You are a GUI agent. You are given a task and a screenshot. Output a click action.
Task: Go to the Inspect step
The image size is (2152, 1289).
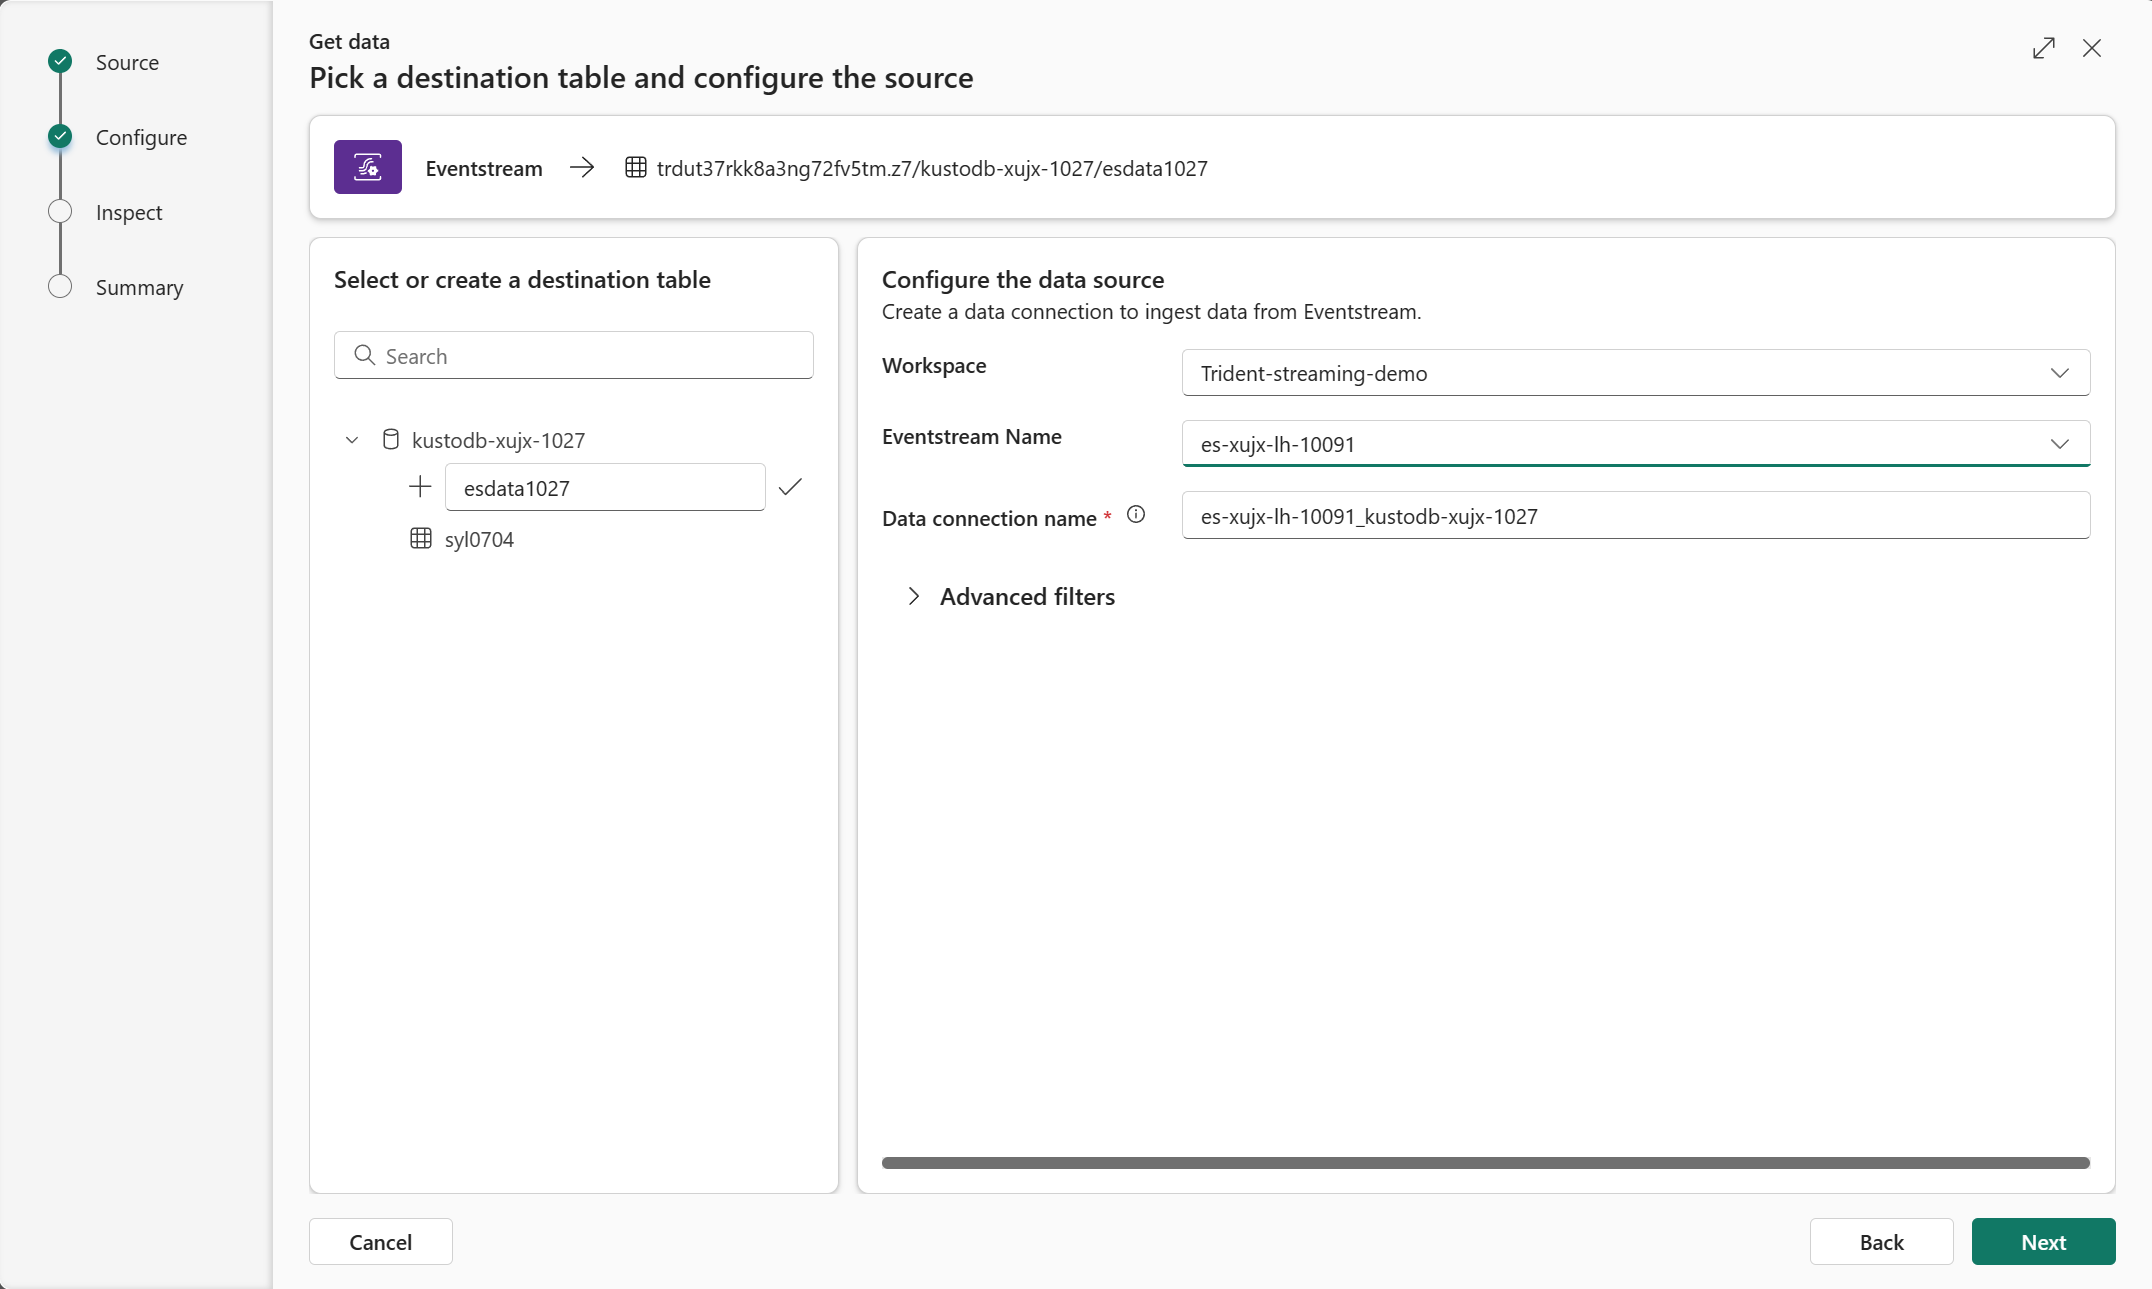[x=128, y=212]
